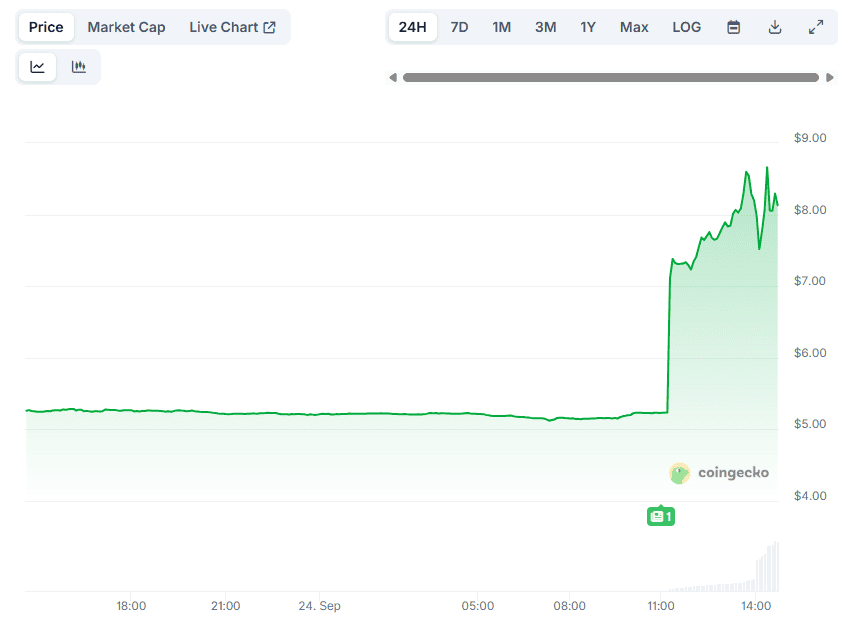
Task: Download the chart data
Action: 774,27
